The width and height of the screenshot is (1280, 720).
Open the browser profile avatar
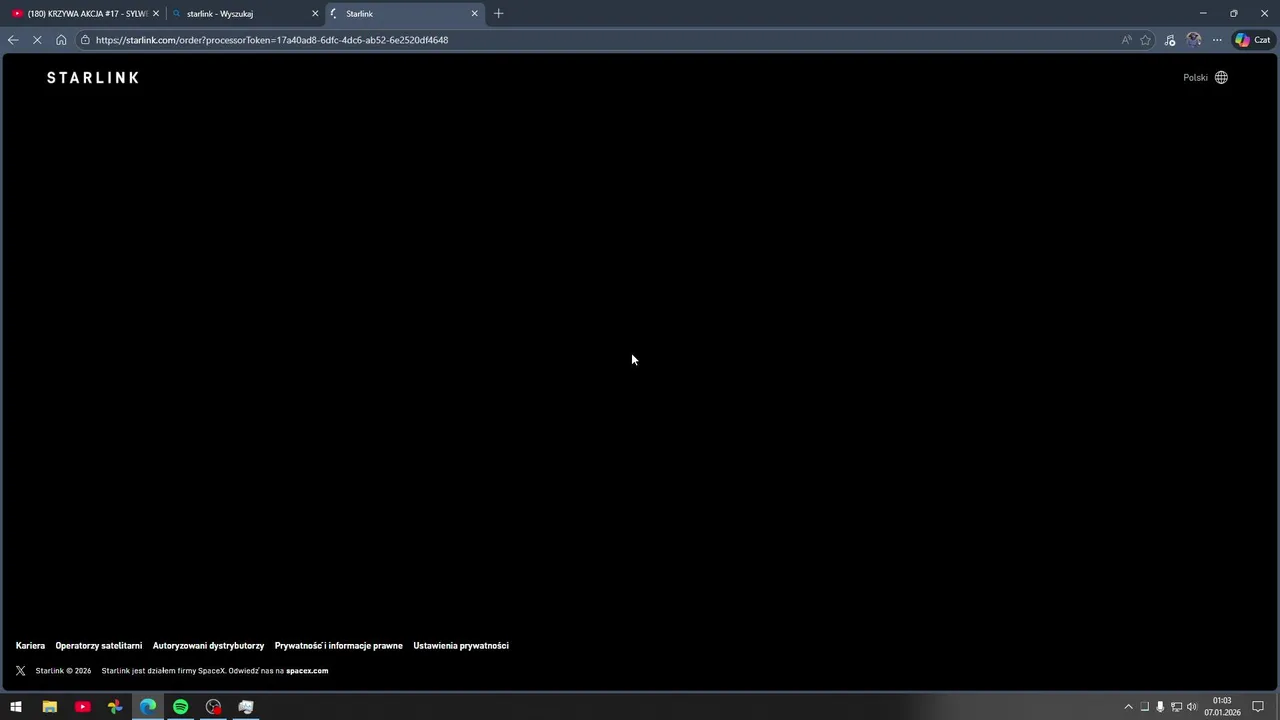[1194, 40]
